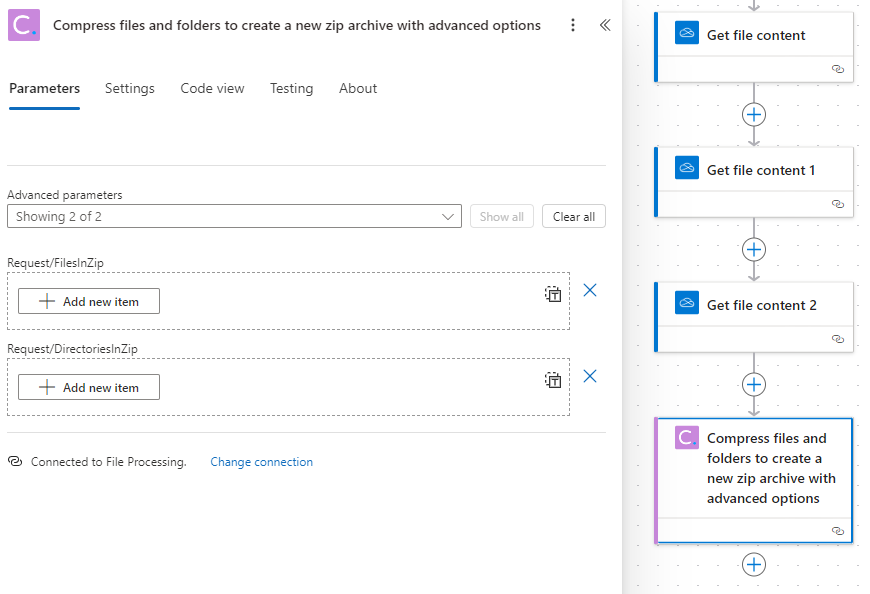This screenshot has width=870, height=594.
Task: Click the Change connection link
Action: click(x=261, y=462)
